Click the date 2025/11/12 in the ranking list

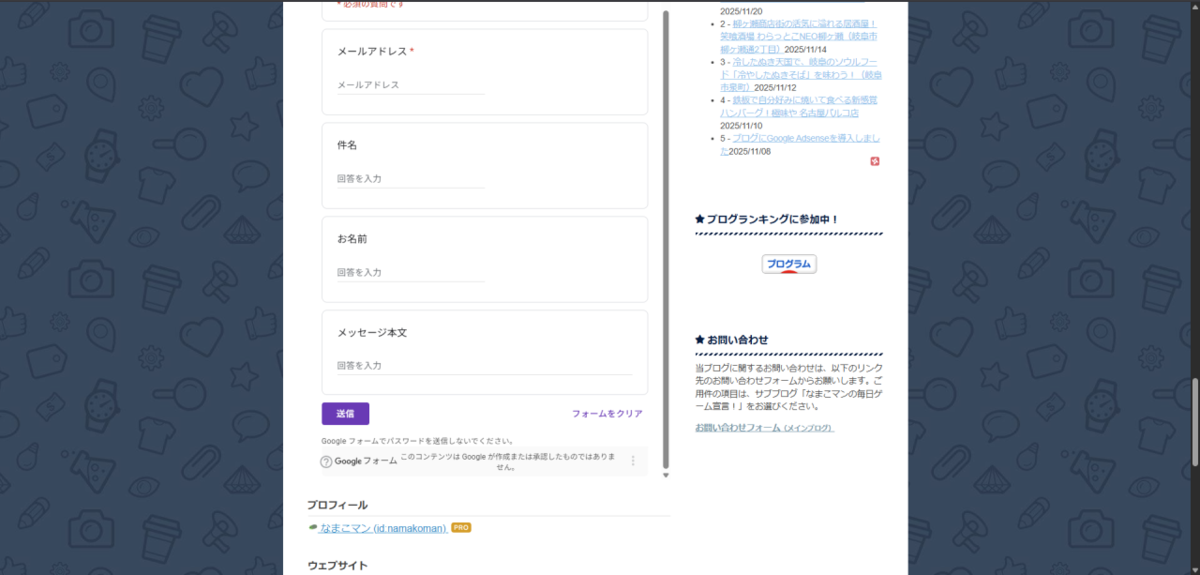(775, 87)
